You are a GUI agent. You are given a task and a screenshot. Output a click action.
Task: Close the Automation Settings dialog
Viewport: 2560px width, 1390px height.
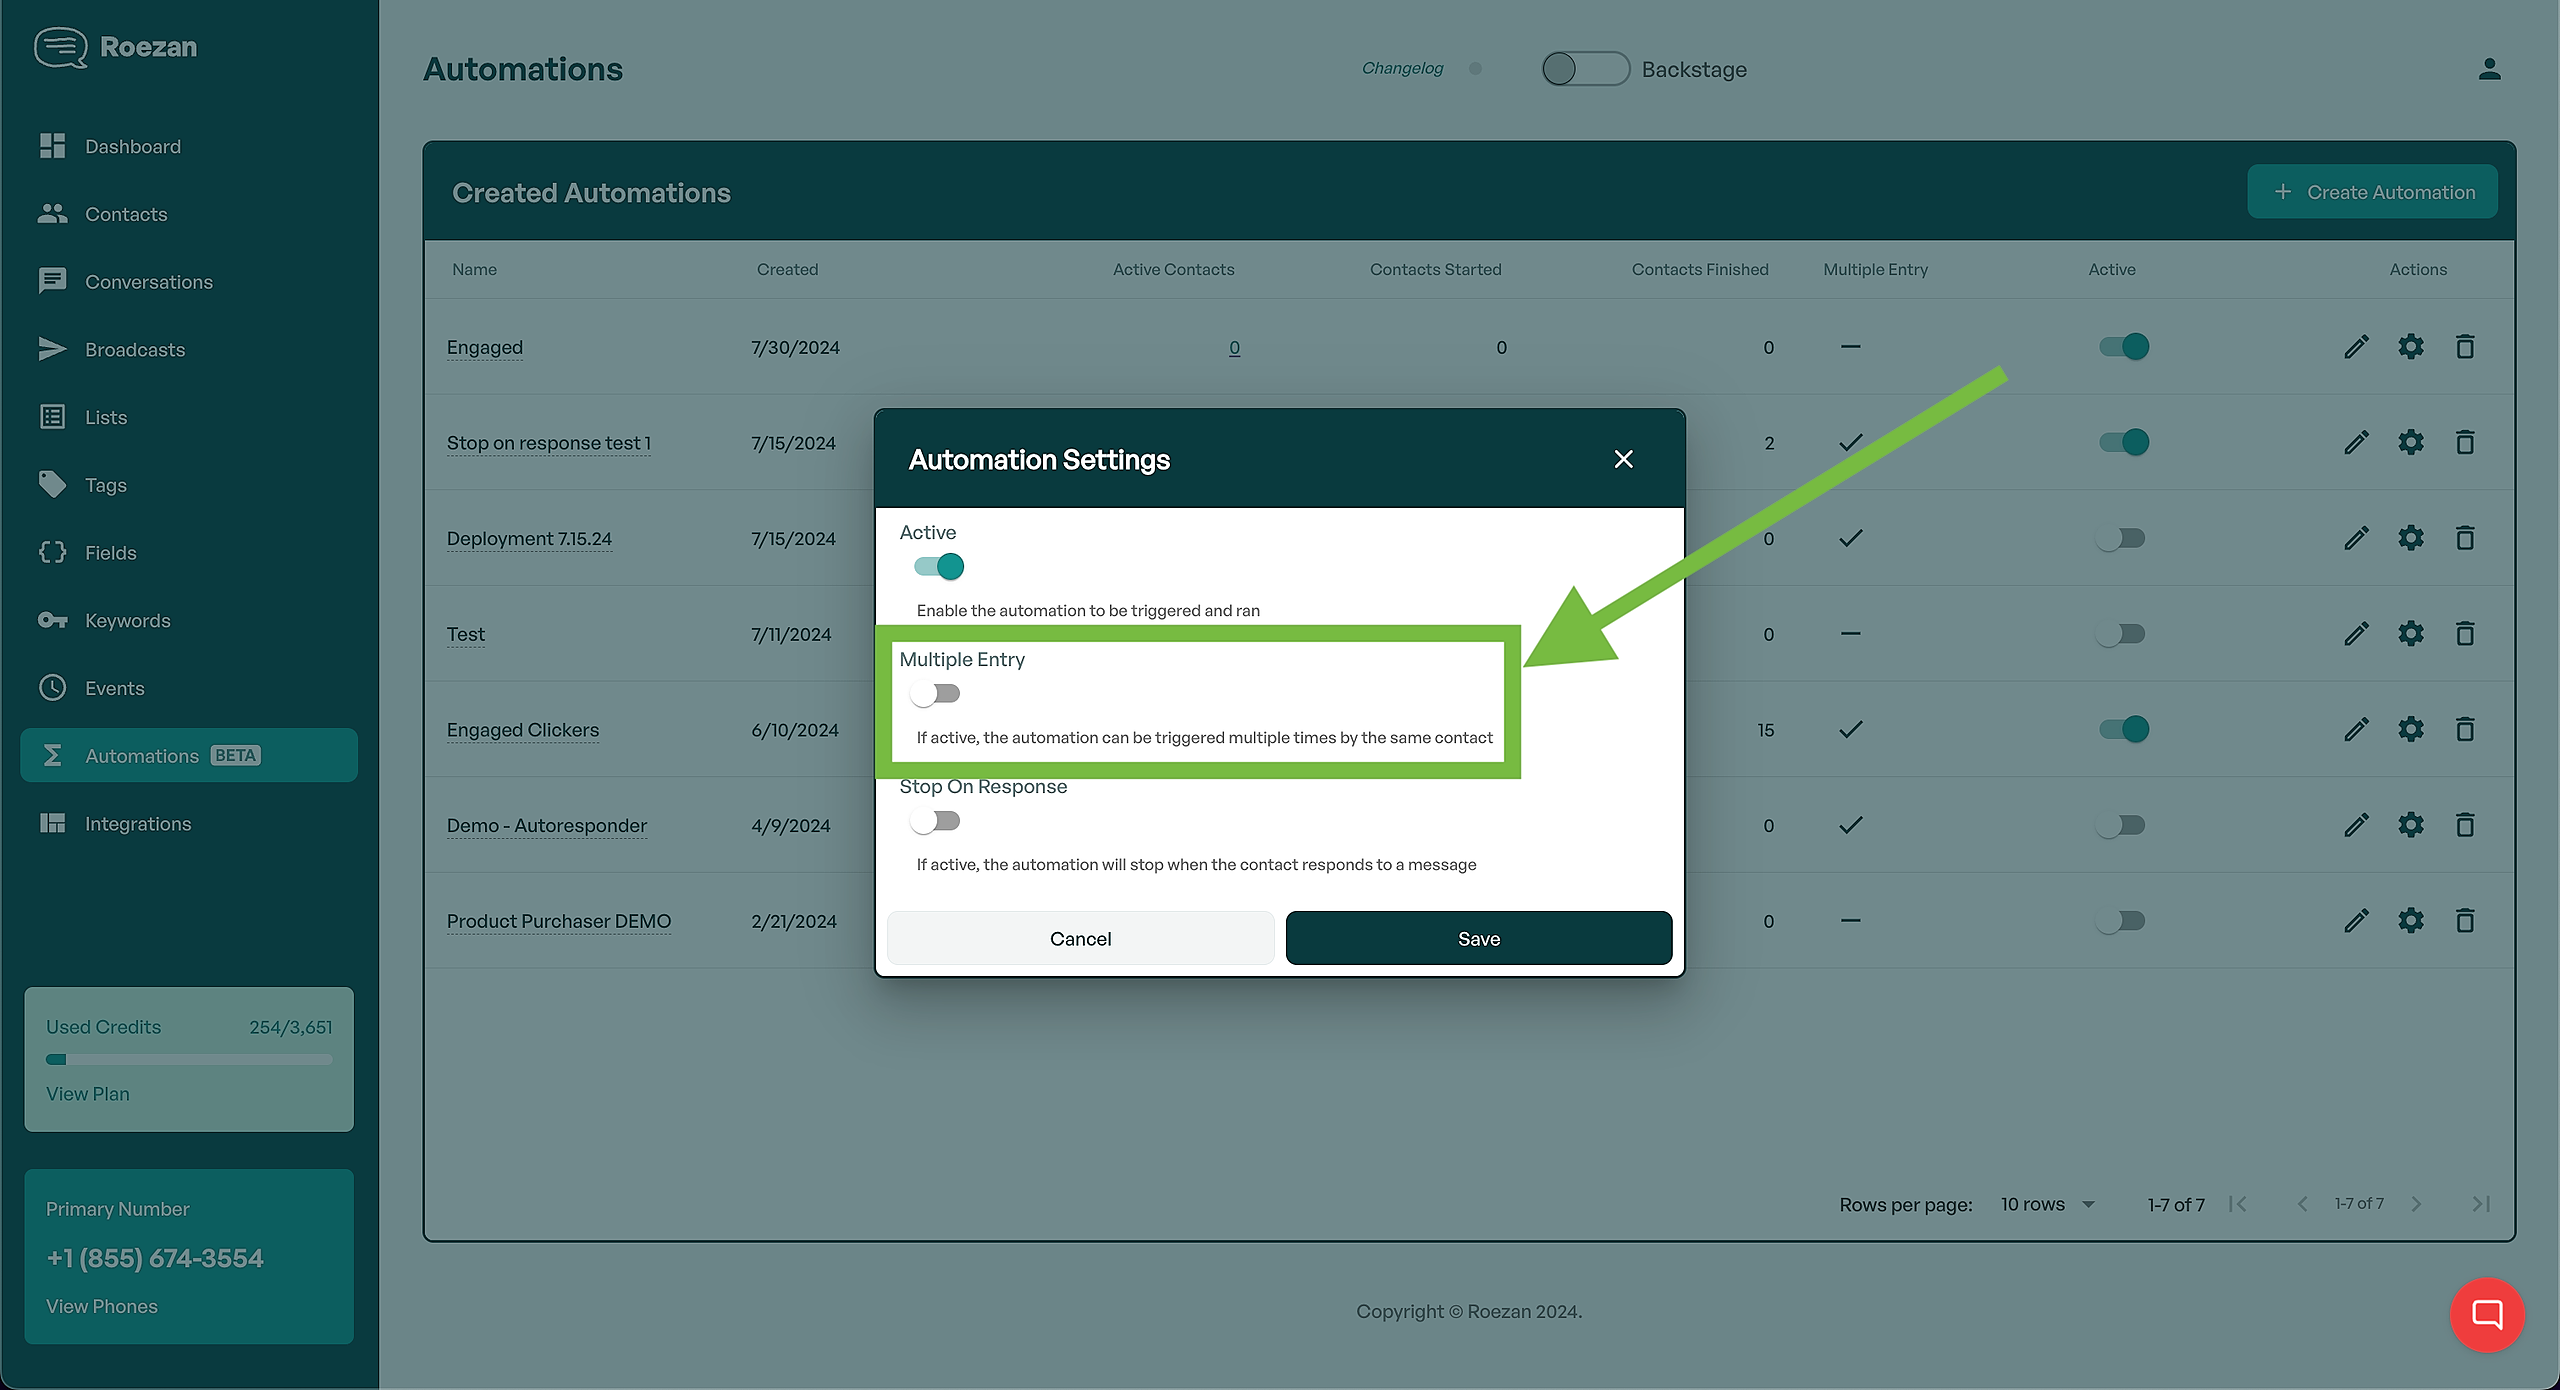point(1623,459)
